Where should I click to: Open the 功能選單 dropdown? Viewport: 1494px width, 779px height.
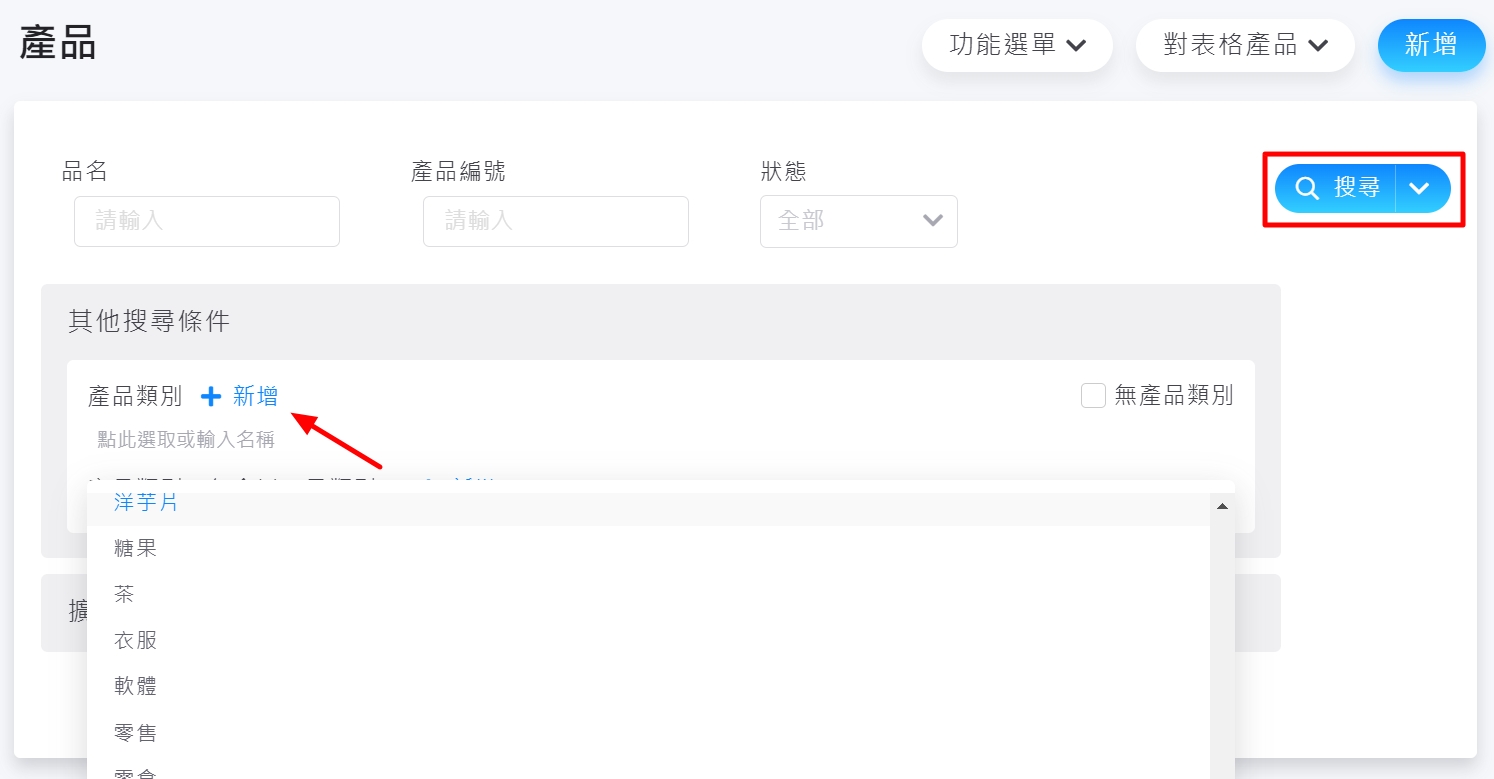[x=1017, y=45]
